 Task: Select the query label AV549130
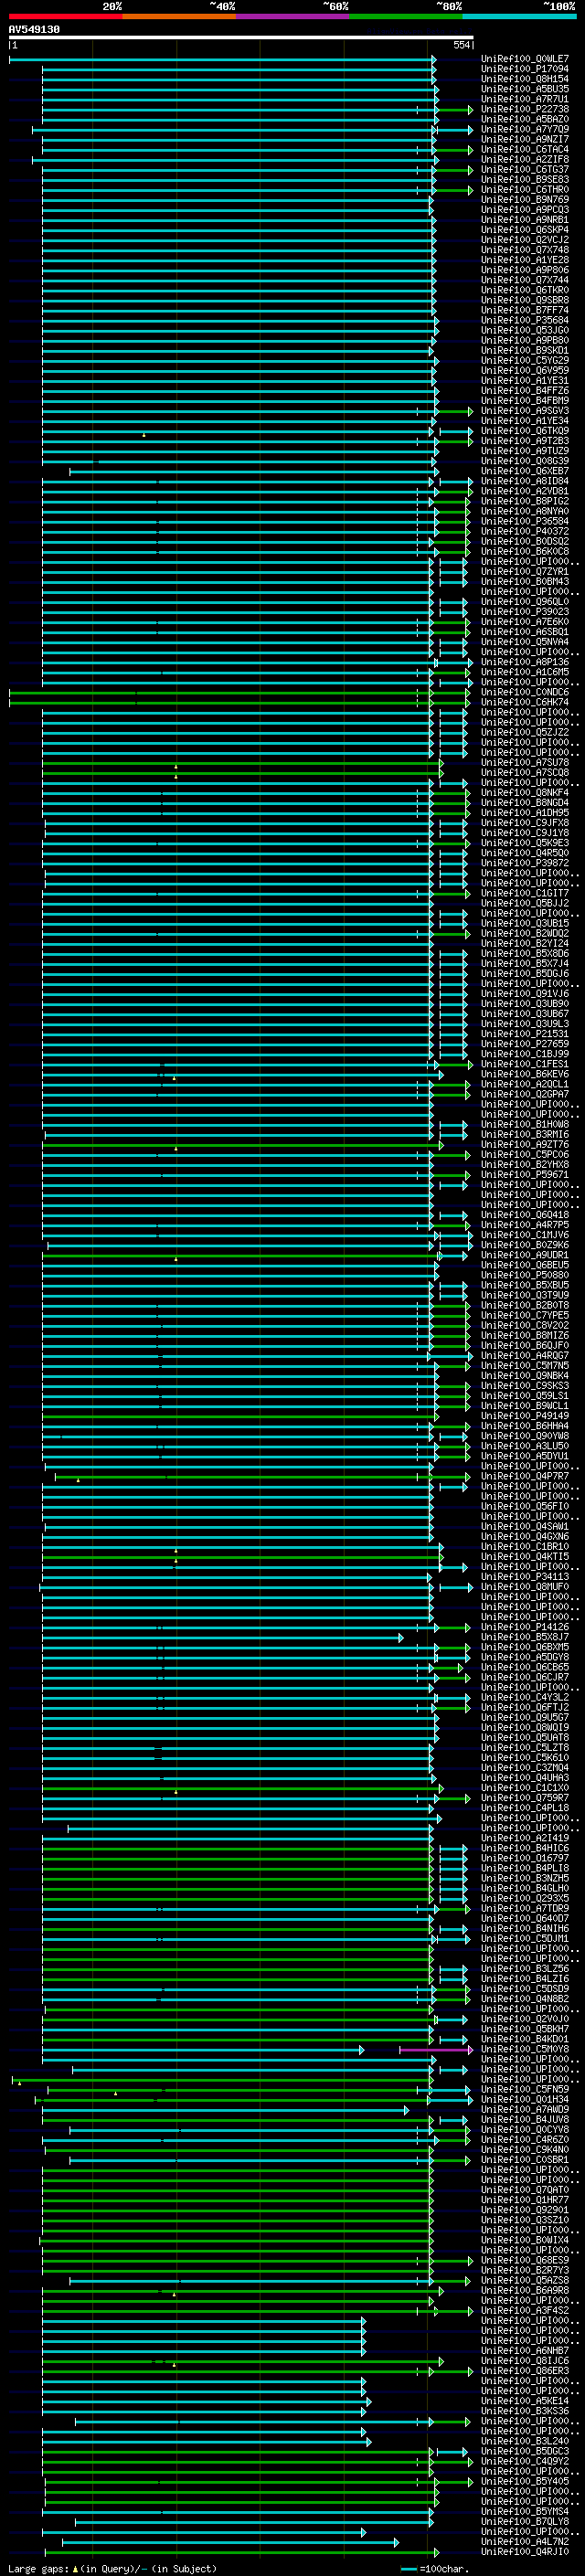(34, 30)
